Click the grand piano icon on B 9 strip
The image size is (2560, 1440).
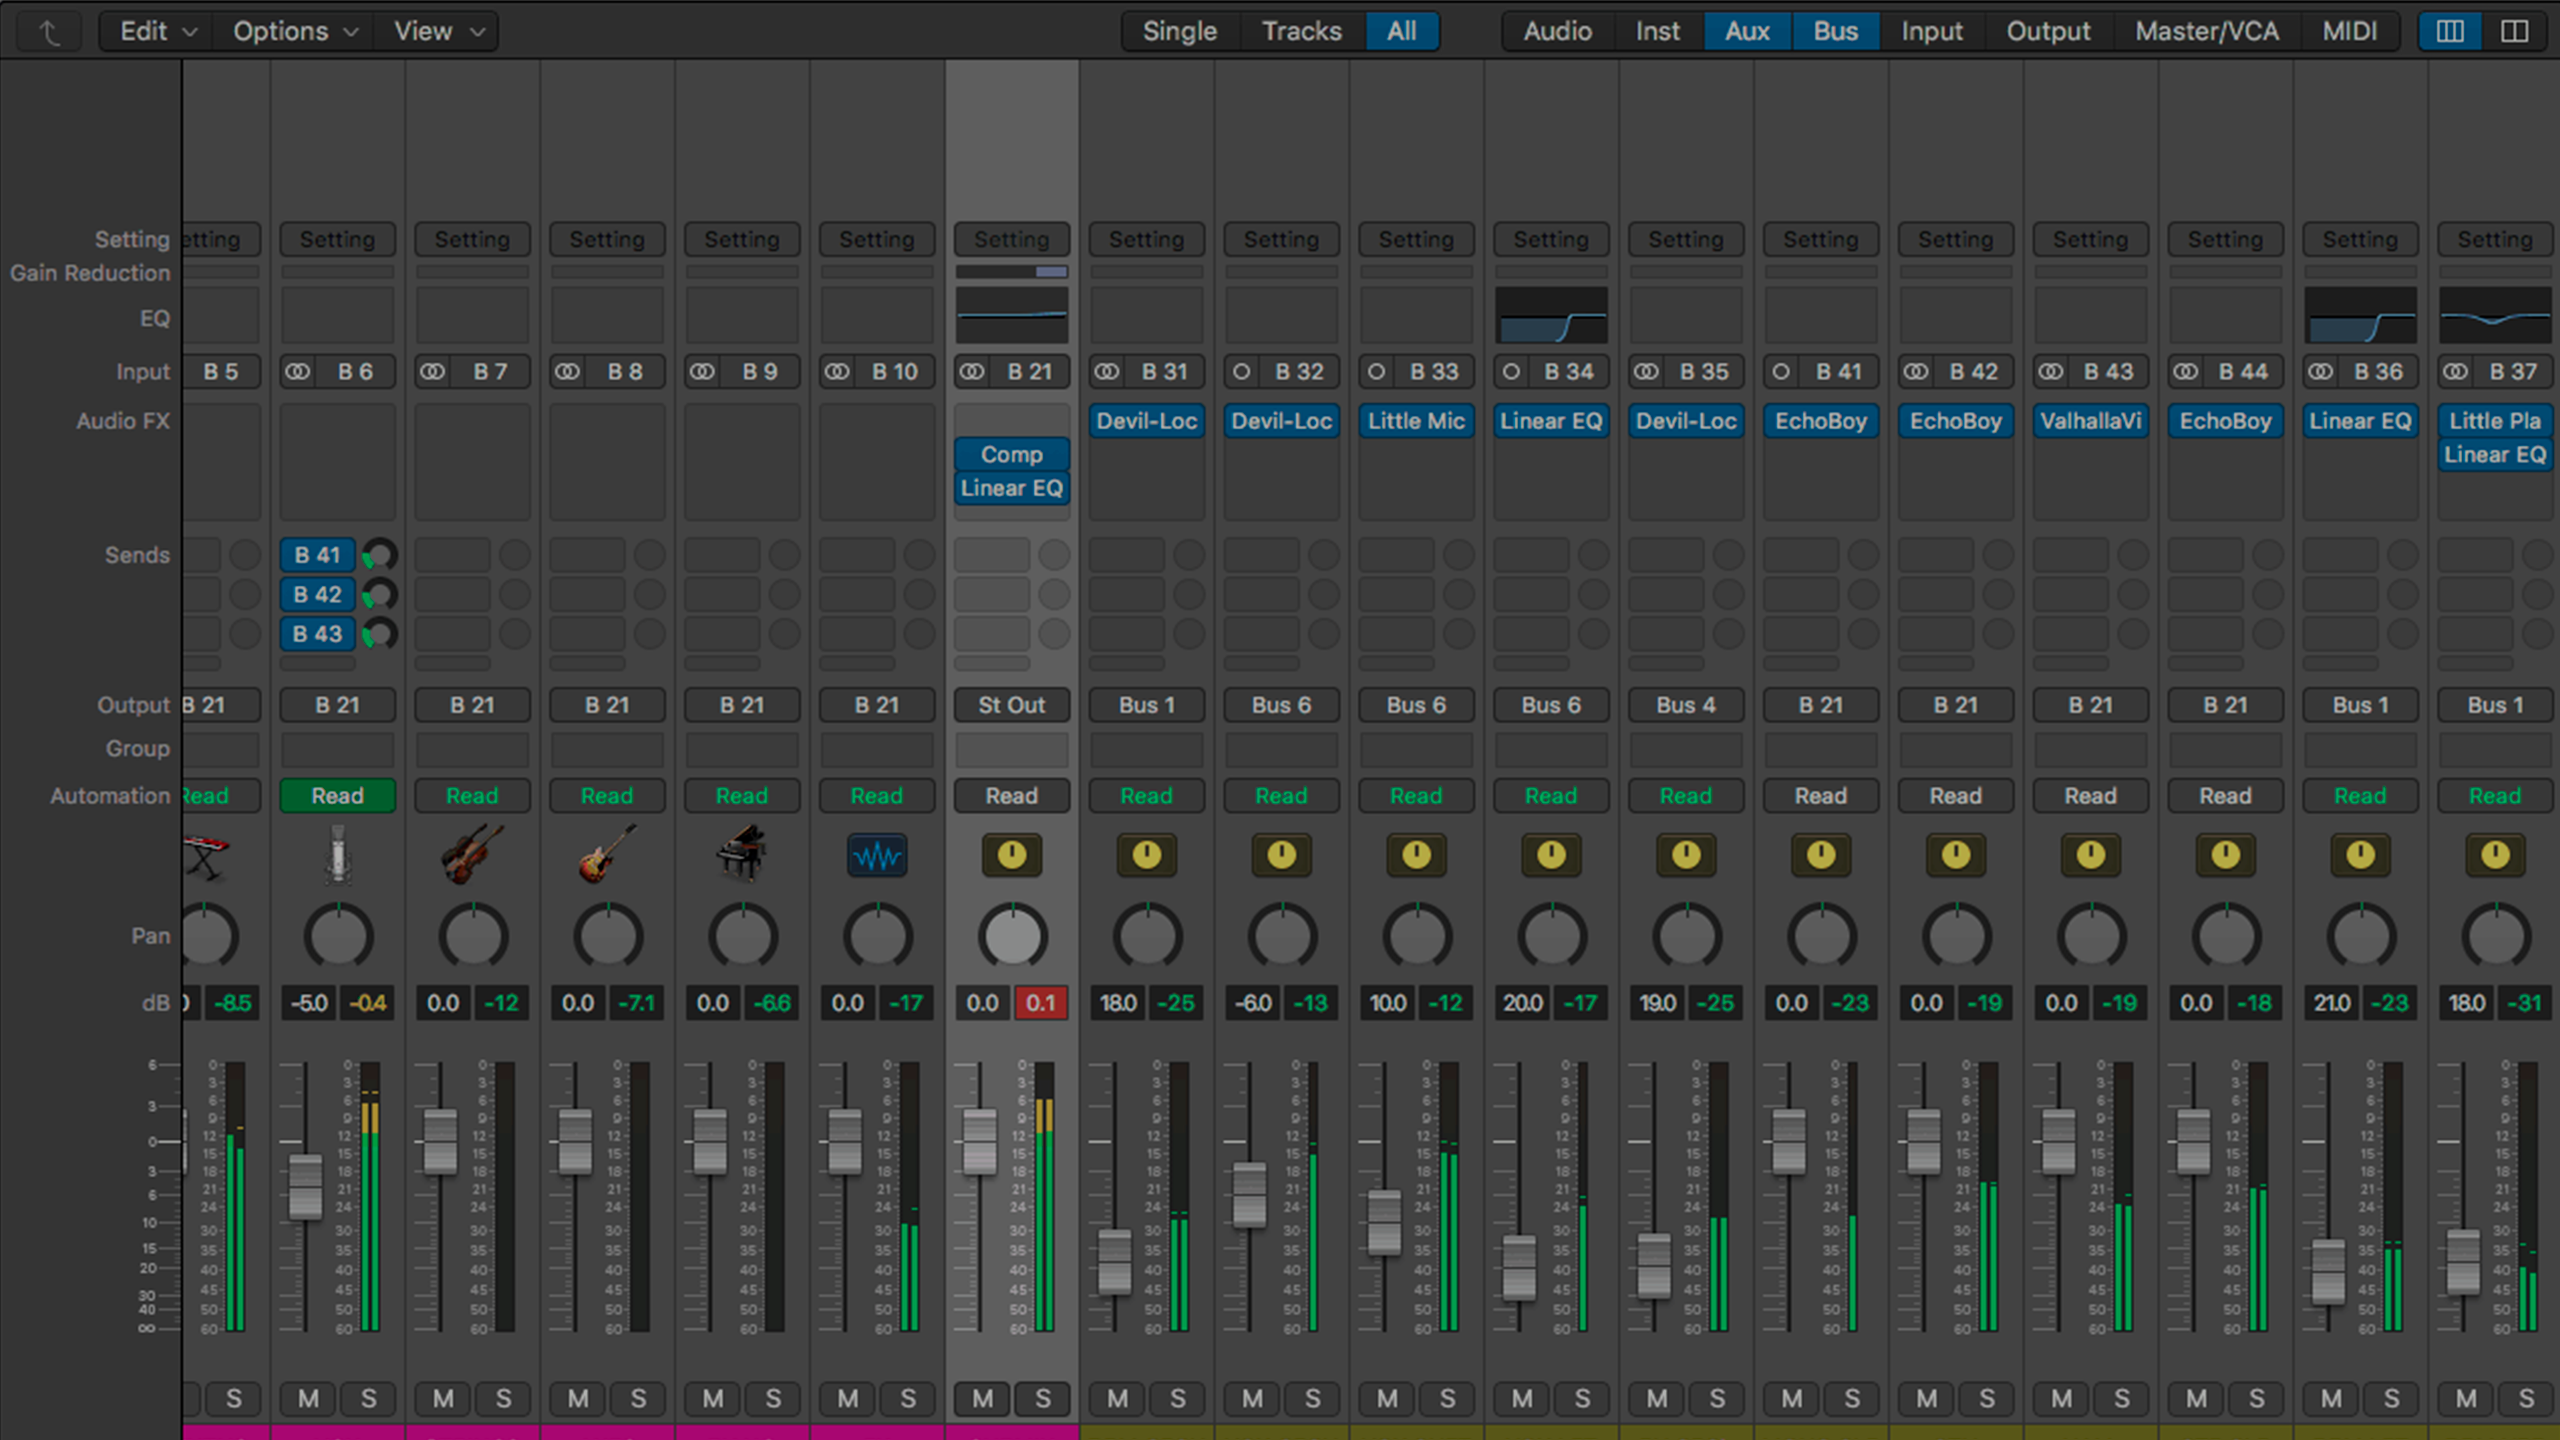[742, 855]
